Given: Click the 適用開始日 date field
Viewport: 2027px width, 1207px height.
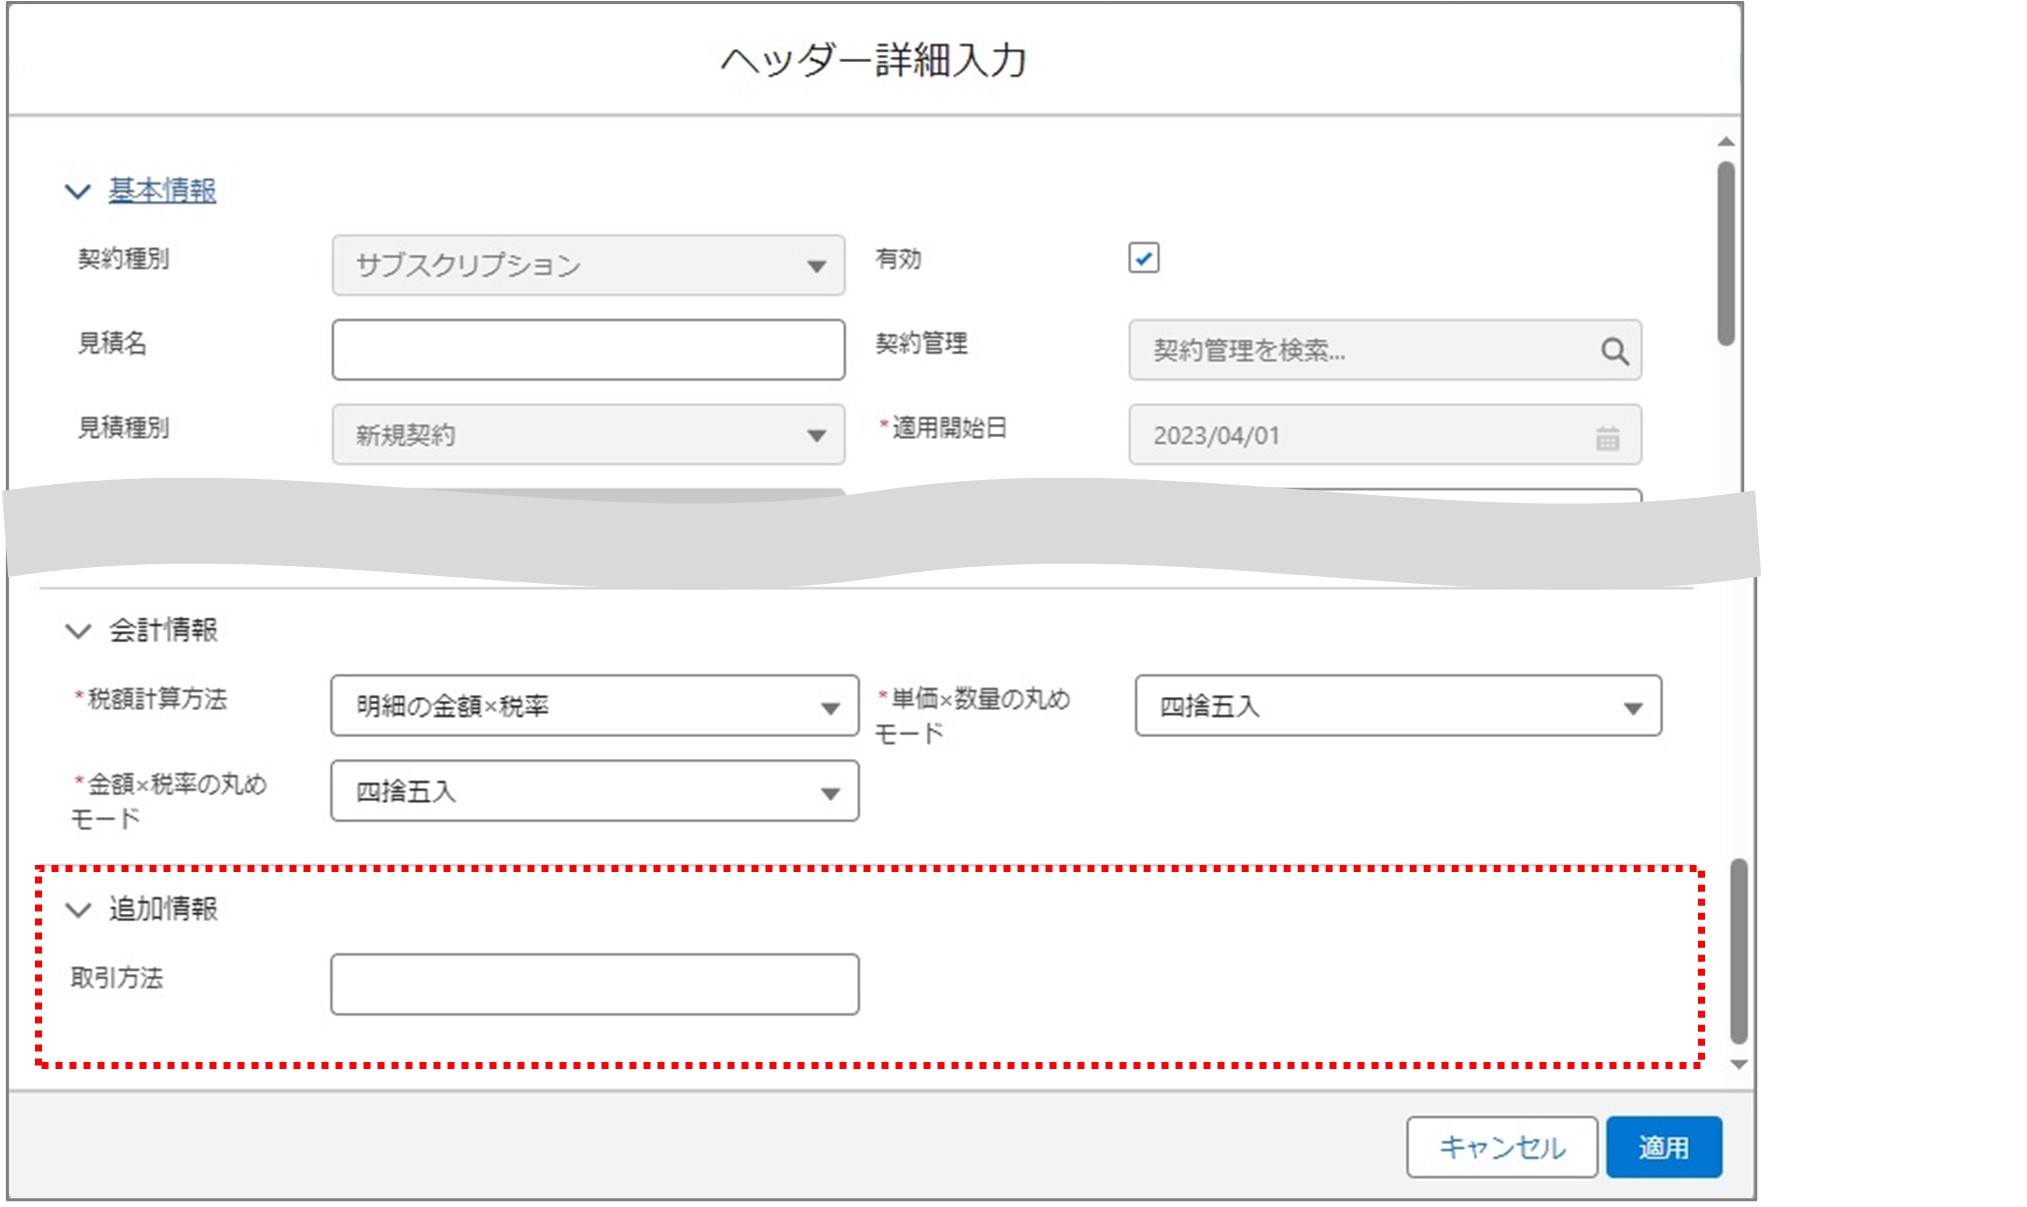Looking at the screenshot, I should 1360,436.
